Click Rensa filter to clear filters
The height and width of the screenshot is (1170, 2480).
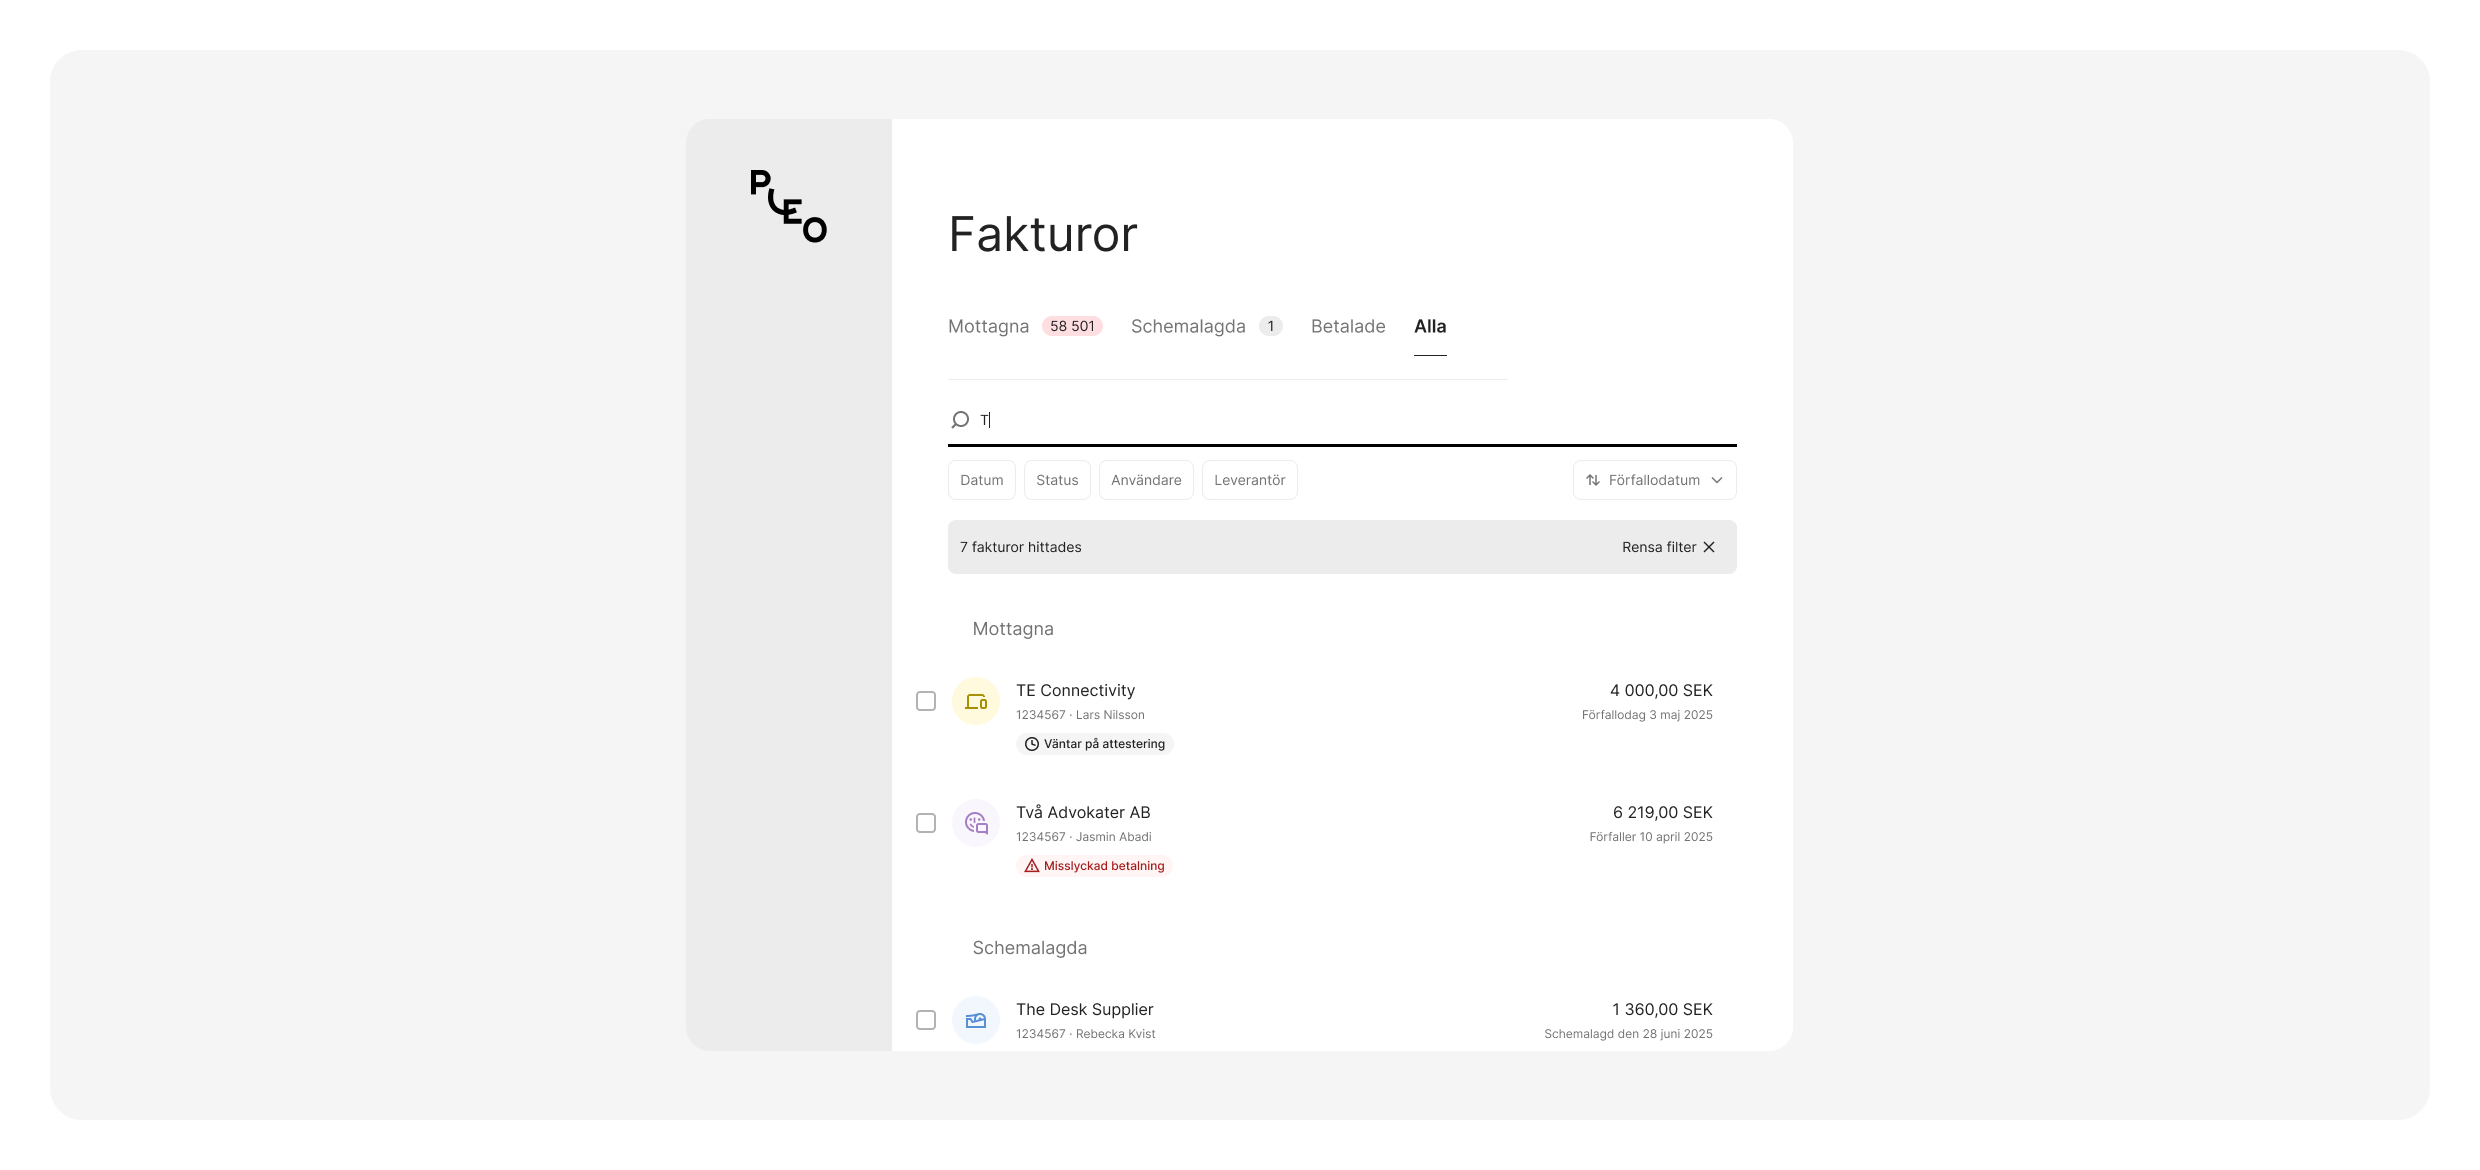(x=1658, y=547)
